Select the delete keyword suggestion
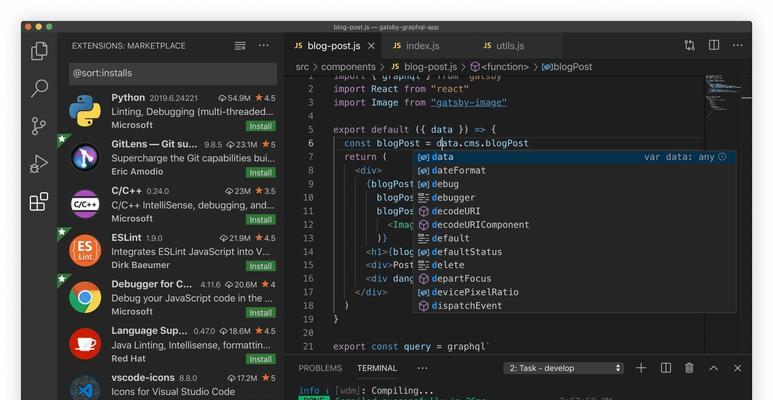The height and width of the screenshot is (400, 773). pyautogui.click(x=574, y=265)
